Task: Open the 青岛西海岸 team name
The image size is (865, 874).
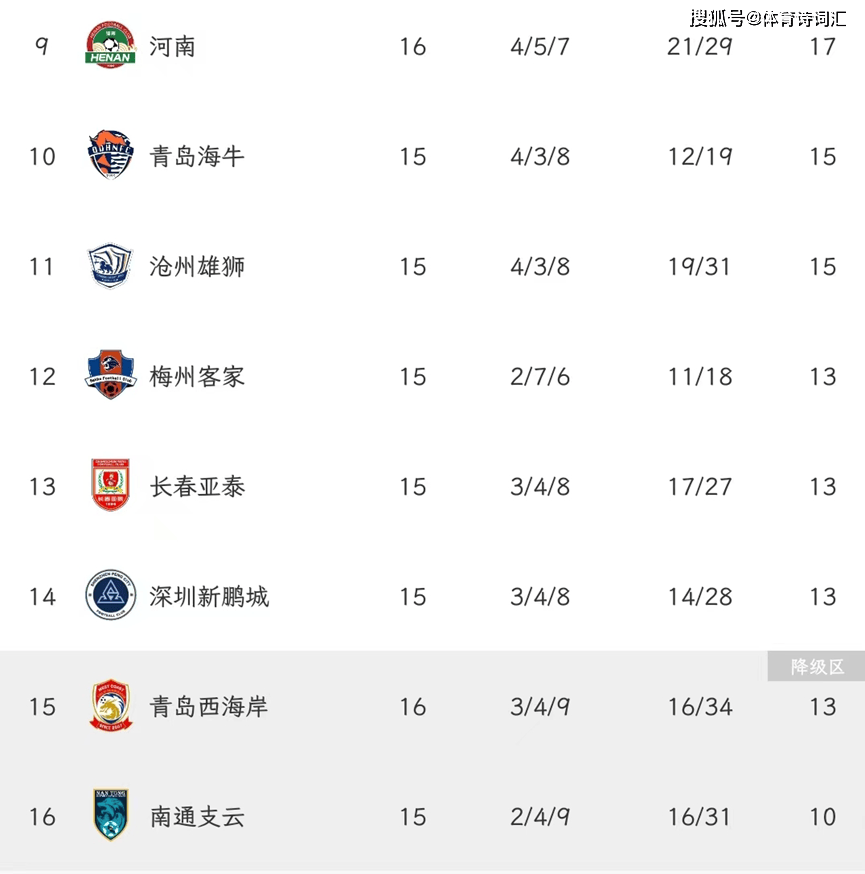Action: click(x=209, y=707)
